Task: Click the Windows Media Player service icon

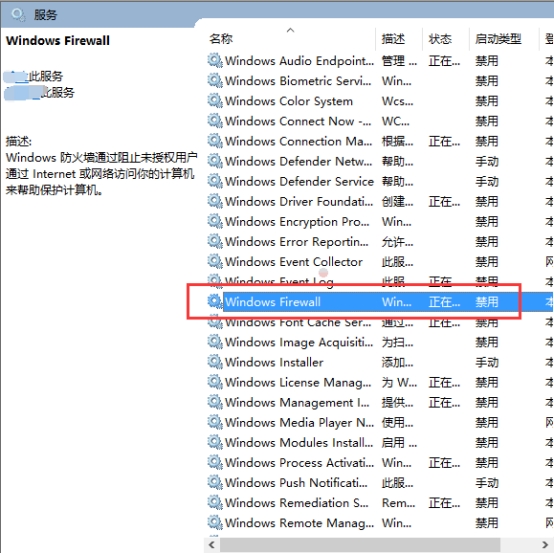Action: pos(215,422)
